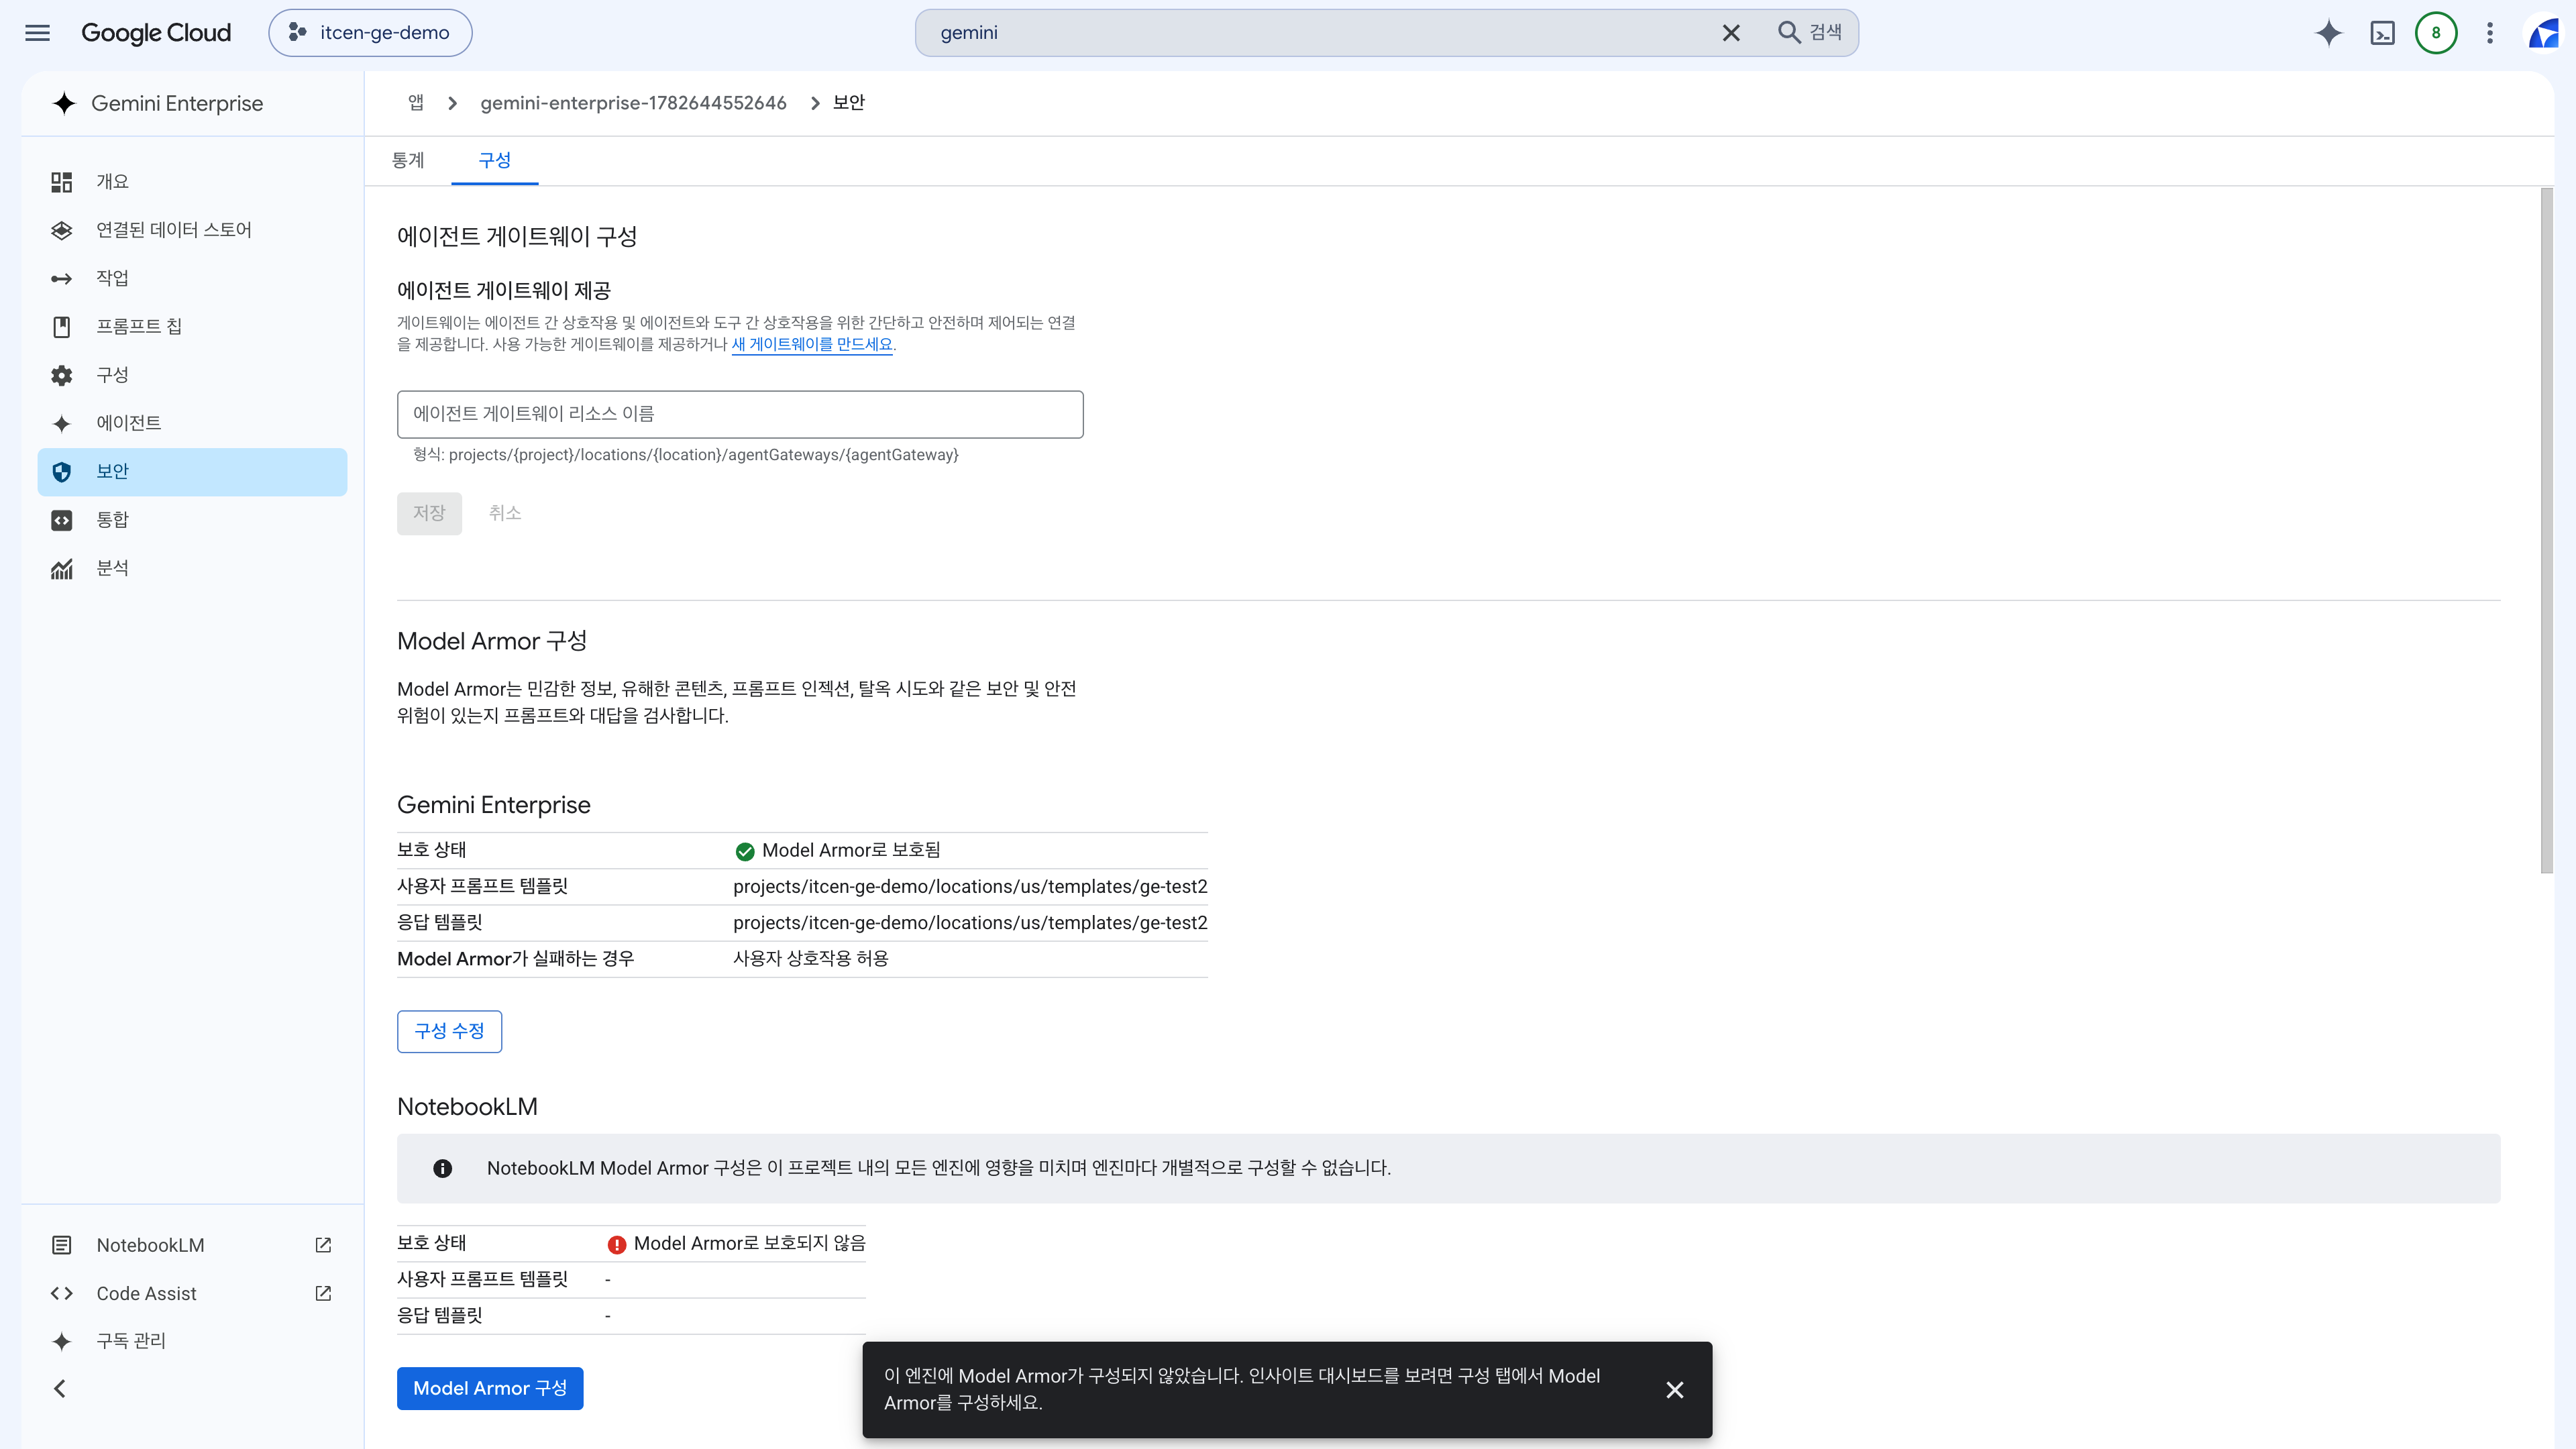Click the NotebookLM section heading
The height and width of the screenshot is (1449, 2576).
click(x=467, y=1106)
